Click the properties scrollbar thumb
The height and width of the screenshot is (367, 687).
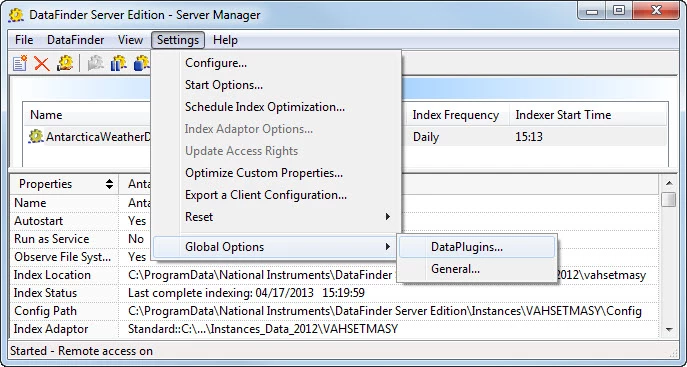[x=669, y=199]
